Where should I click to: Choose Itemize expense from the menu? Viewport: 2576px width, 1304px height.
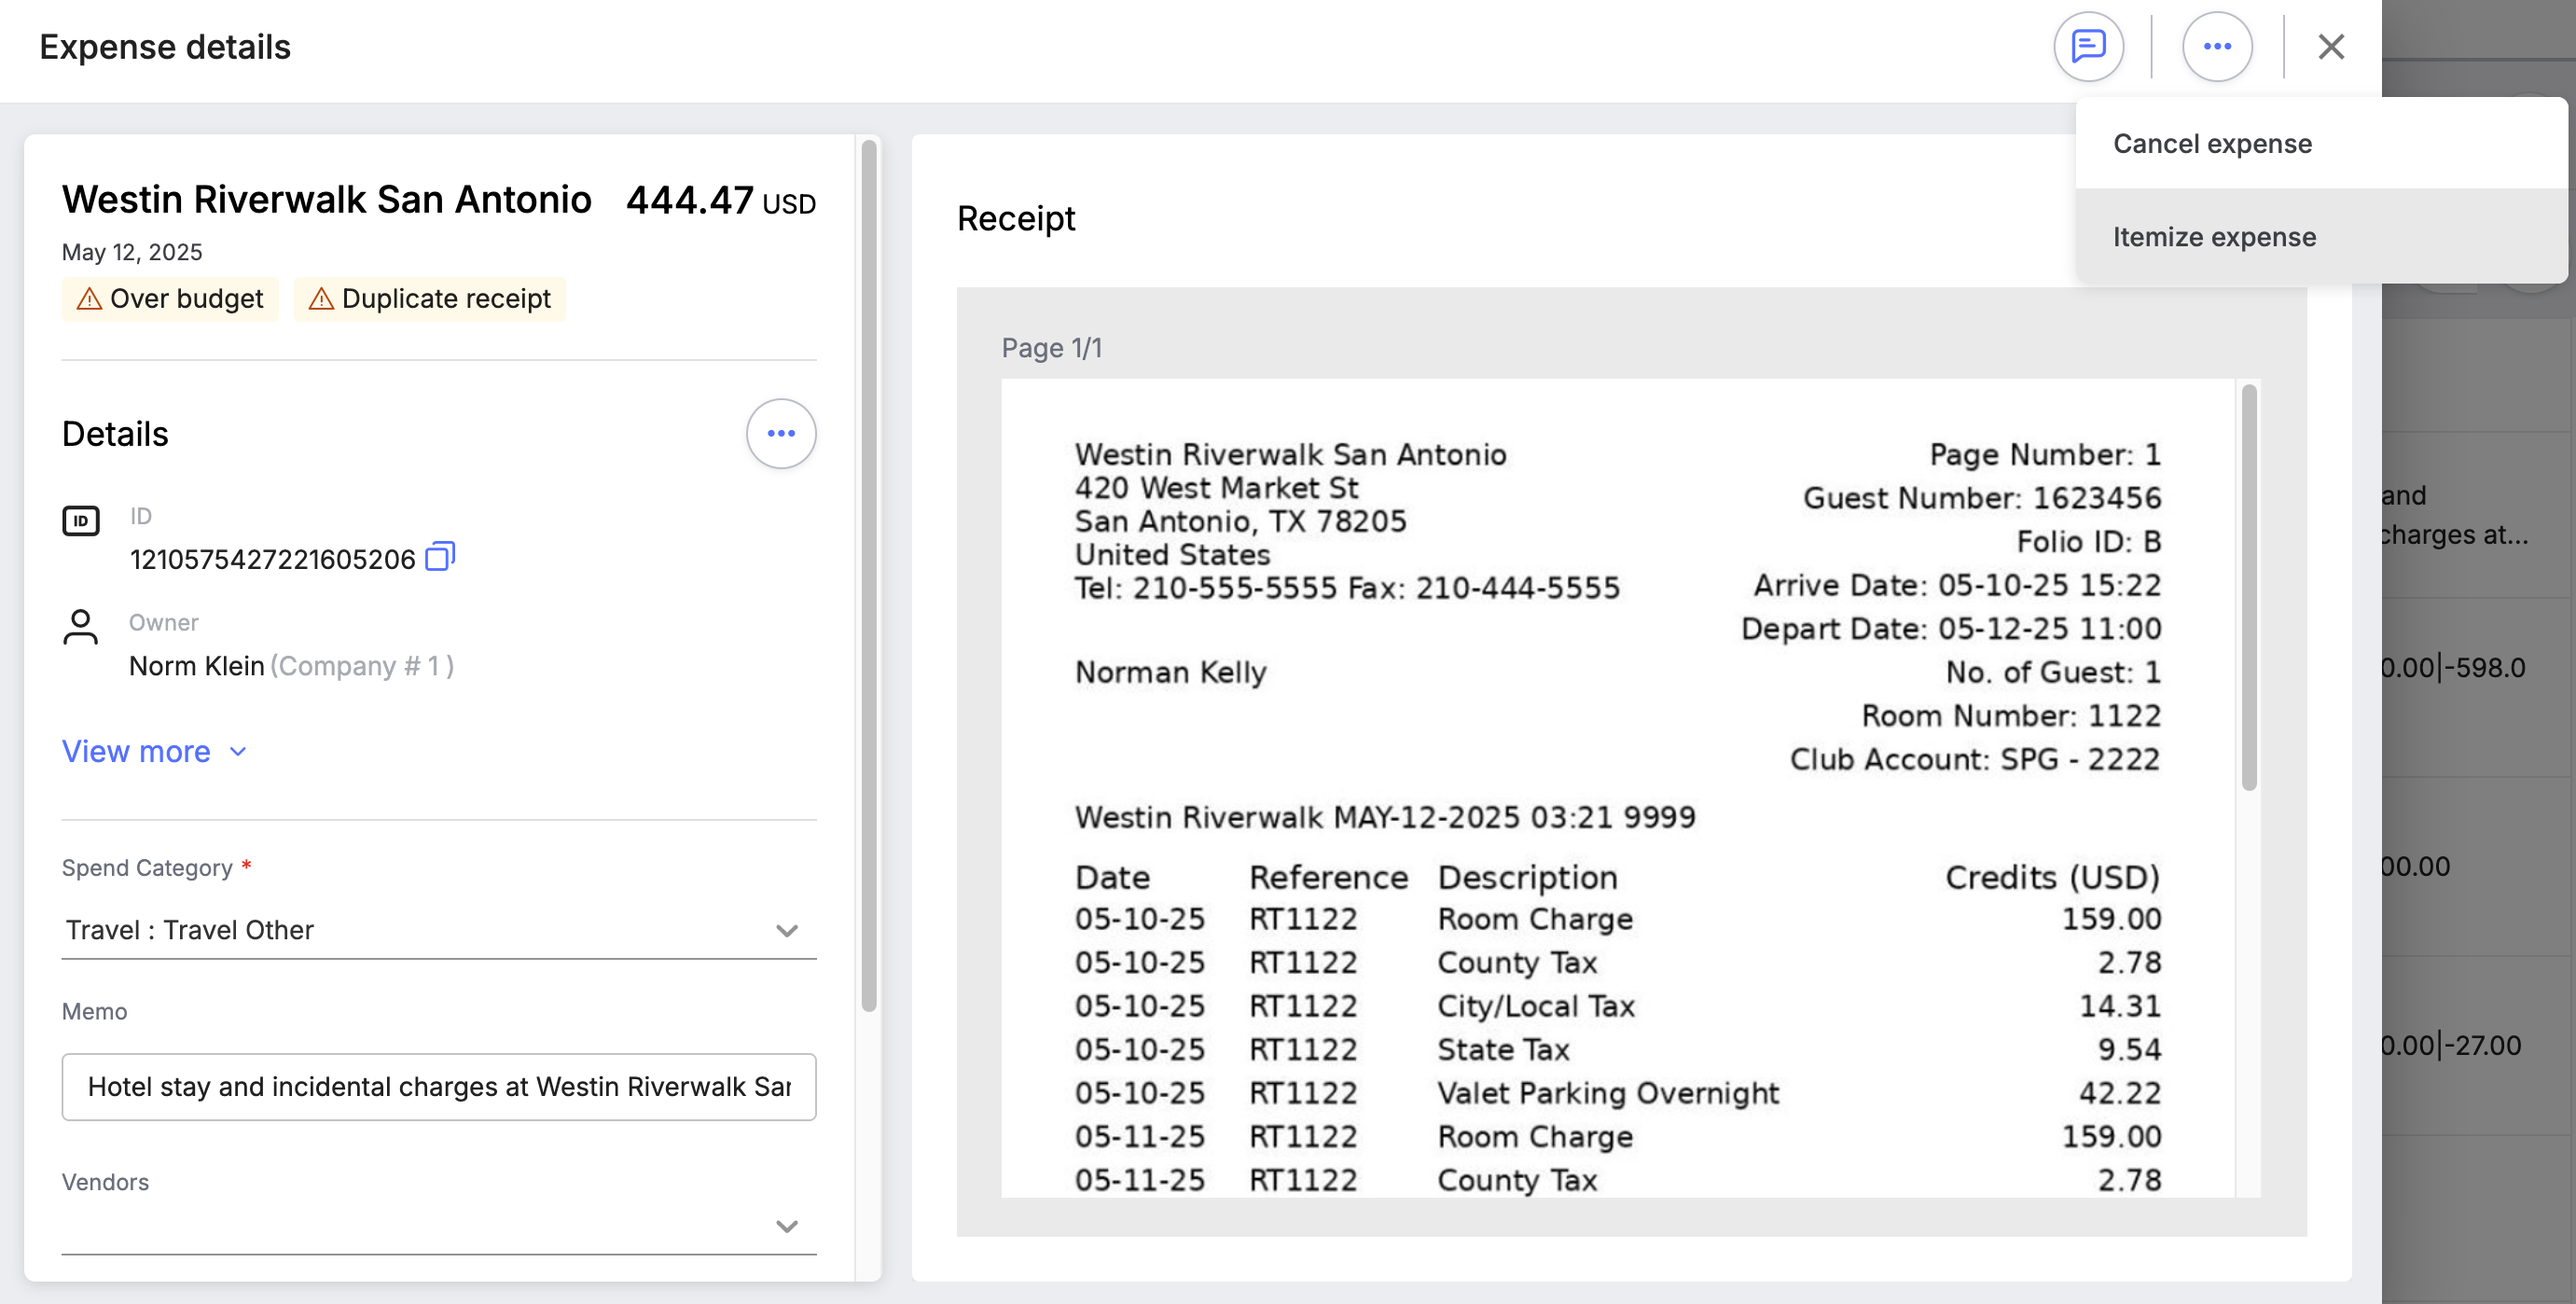[x=2321, y=237]
